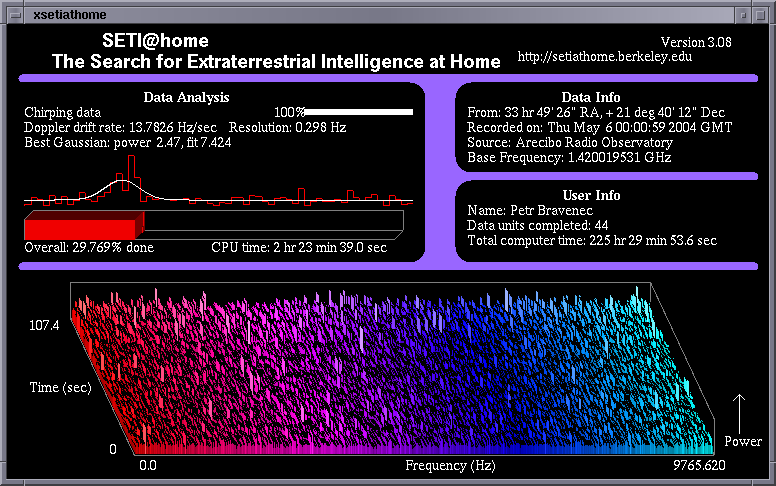Click the Resolution 0.298 Hz text

tap(287, 127)
